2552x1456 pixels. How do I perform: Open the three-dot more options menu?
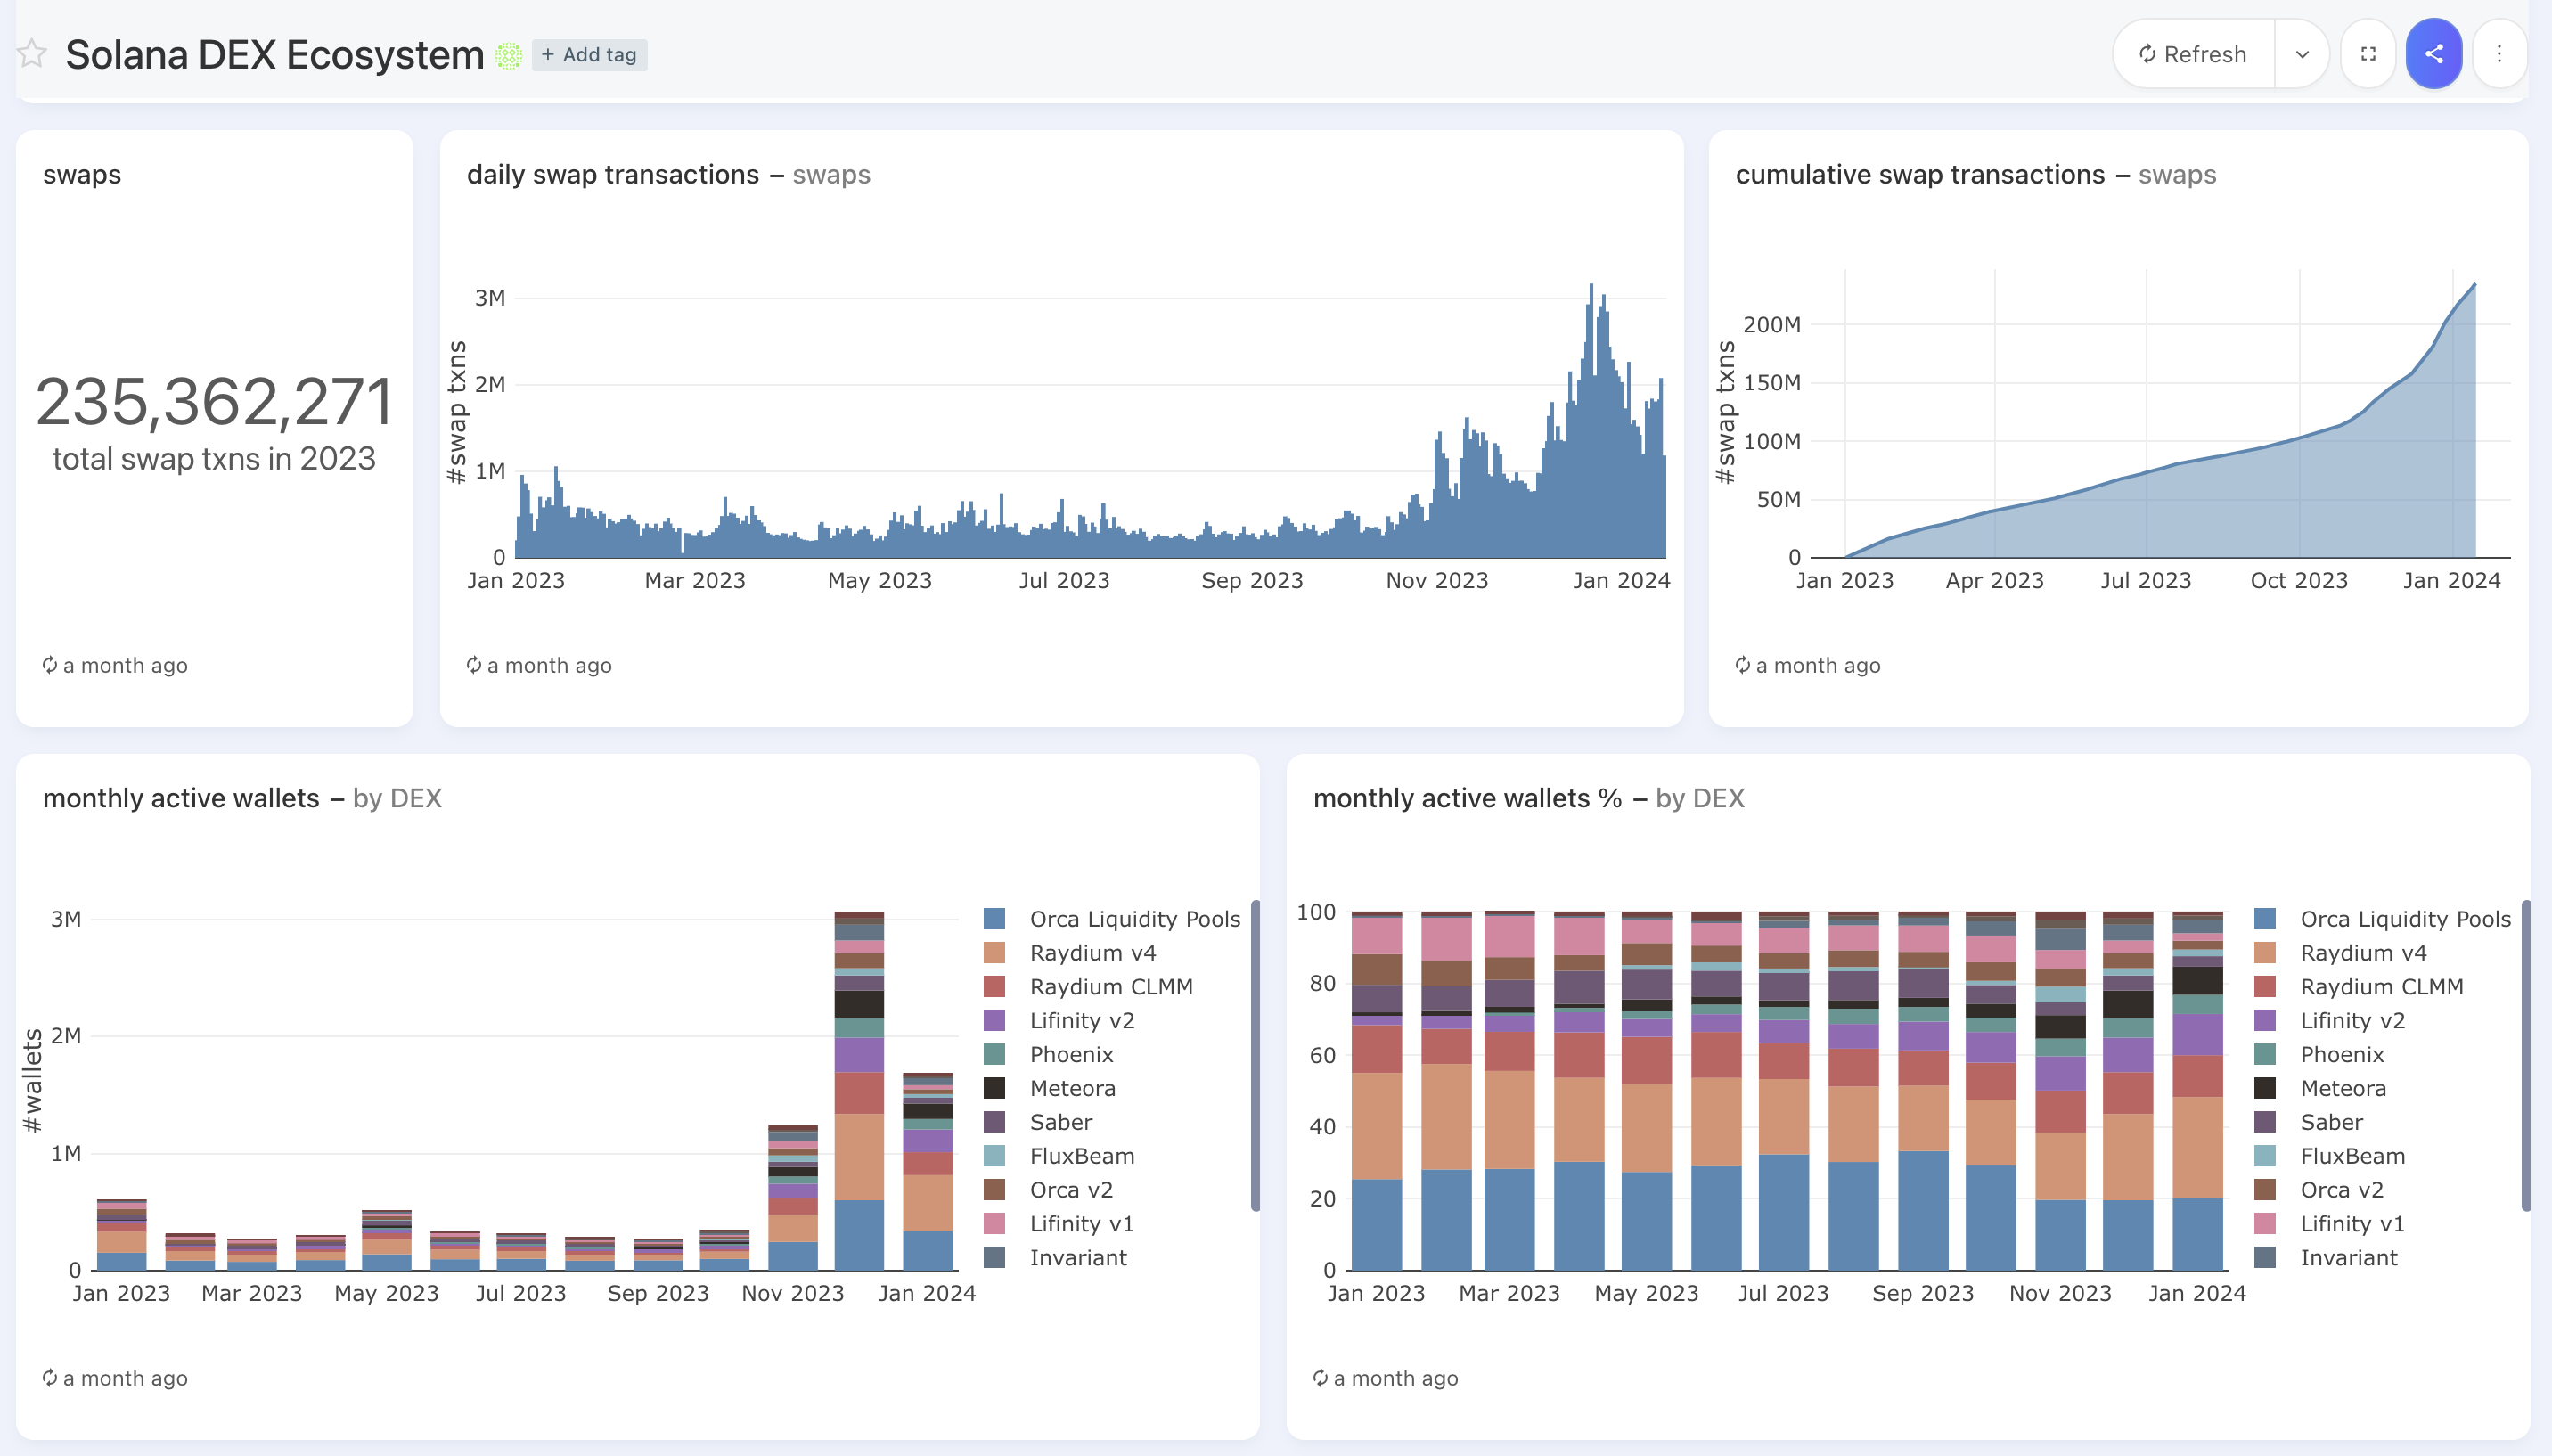click(x=2498, y=54)
